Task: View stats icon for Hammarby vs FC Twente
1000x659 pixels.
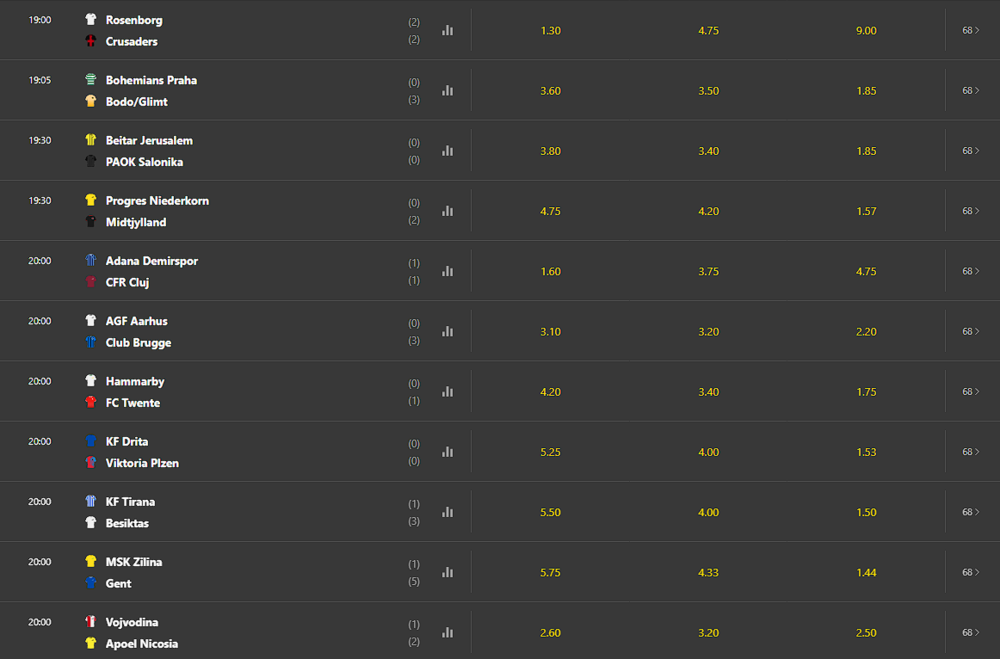Action: 448,391
